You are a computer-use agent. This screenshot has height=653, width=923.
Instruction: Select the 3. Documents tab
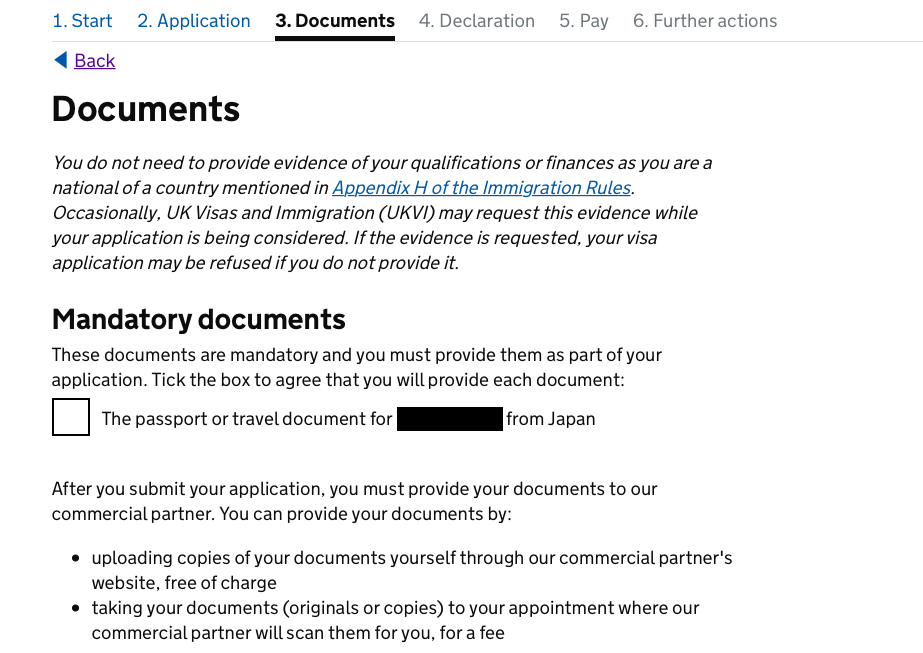coord(335,21)
